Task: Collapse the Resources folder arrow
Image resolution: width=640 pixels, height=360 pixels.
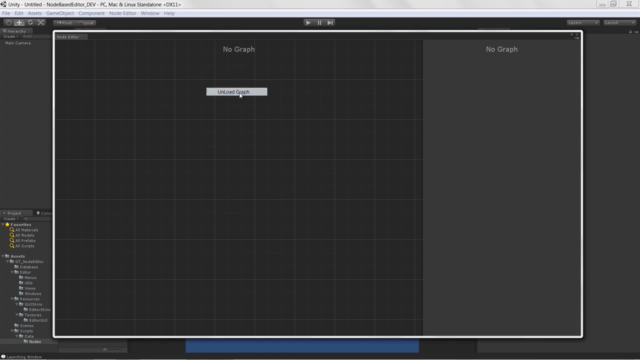Action: coord(12,299)
